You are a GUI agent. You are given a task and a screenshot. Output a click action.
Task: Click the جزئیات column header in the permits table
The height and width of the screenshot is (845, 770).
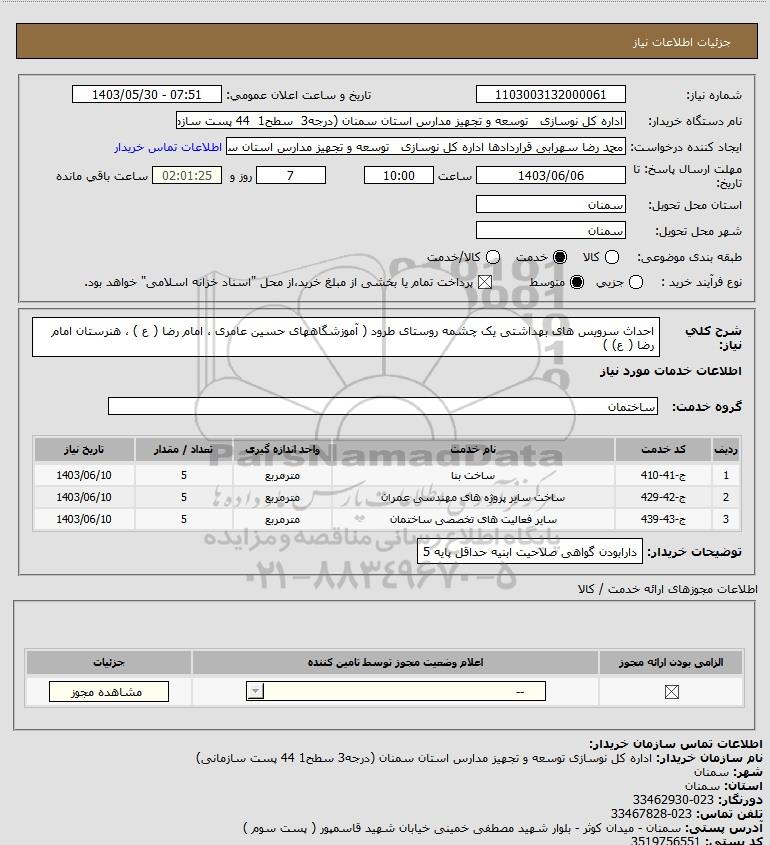coord(108,662)
